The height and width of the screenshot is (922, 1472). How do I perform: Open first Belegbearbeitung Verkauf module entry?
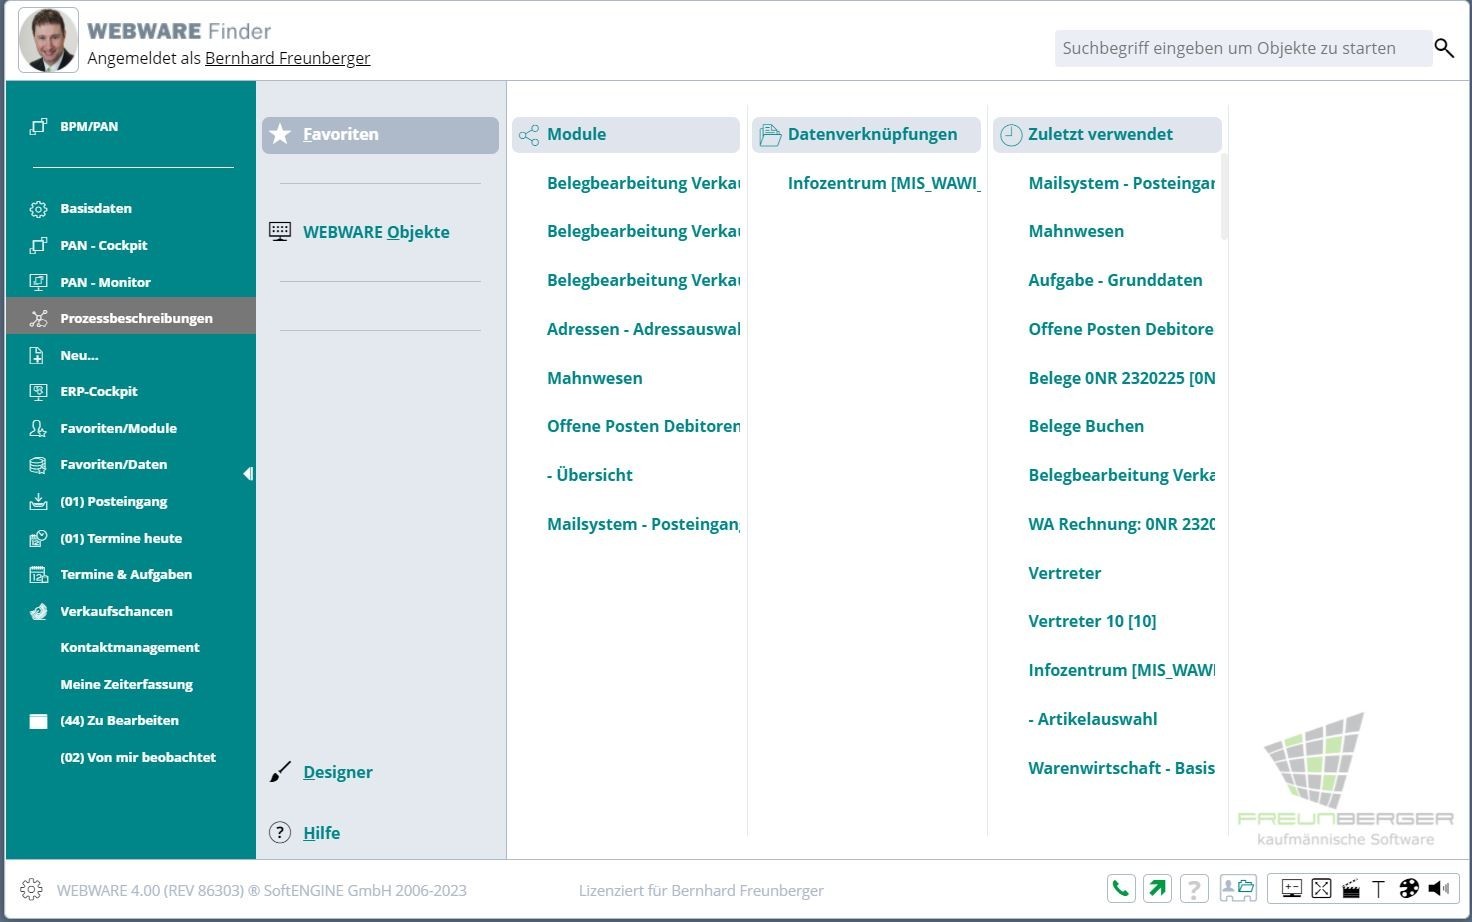643,183
